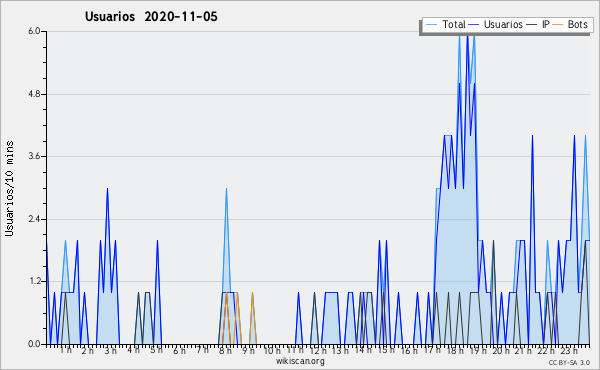Click the y-axis value 0.0
The width and height of the screenshot is (600, 370).
34,344
